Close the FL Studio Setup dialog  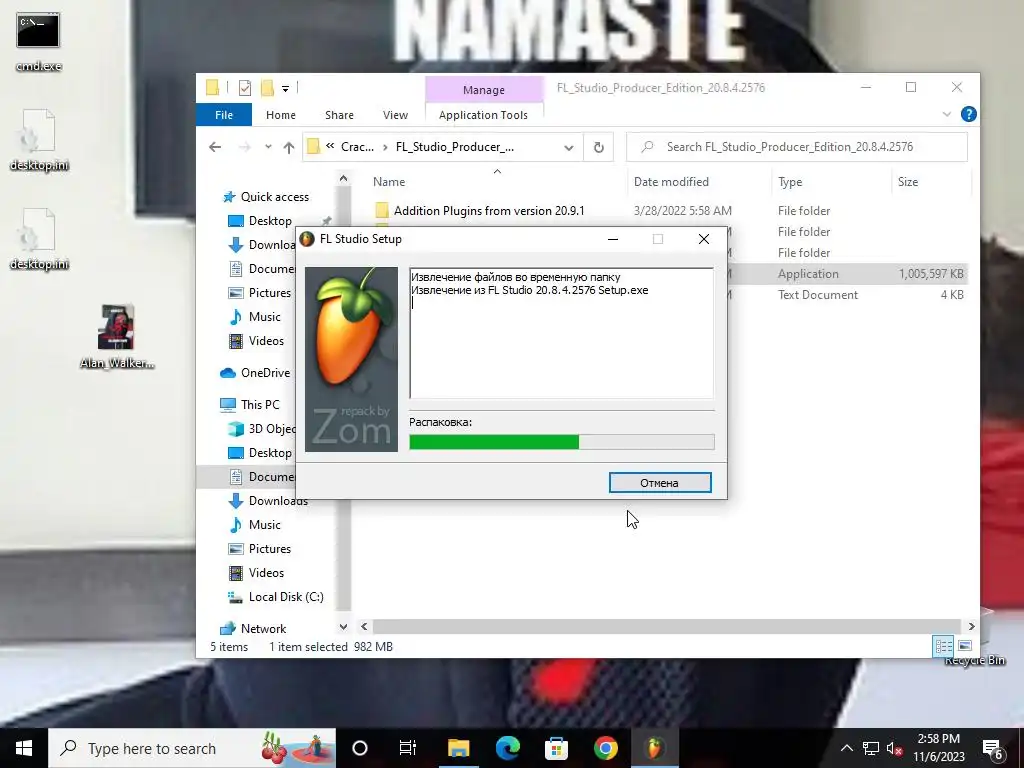(703, 239)
